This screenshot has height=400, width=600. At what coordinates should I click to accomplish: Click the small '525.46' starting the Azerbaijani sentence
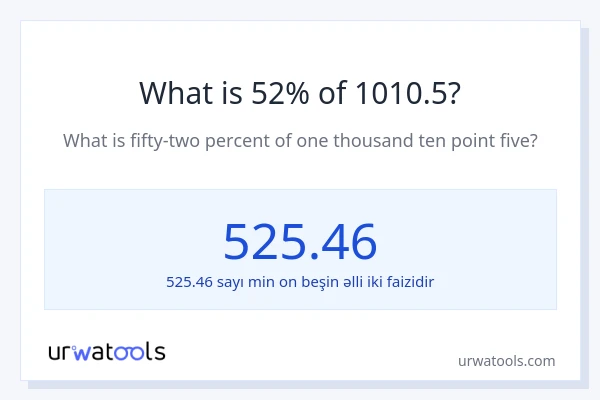point(190,282)
